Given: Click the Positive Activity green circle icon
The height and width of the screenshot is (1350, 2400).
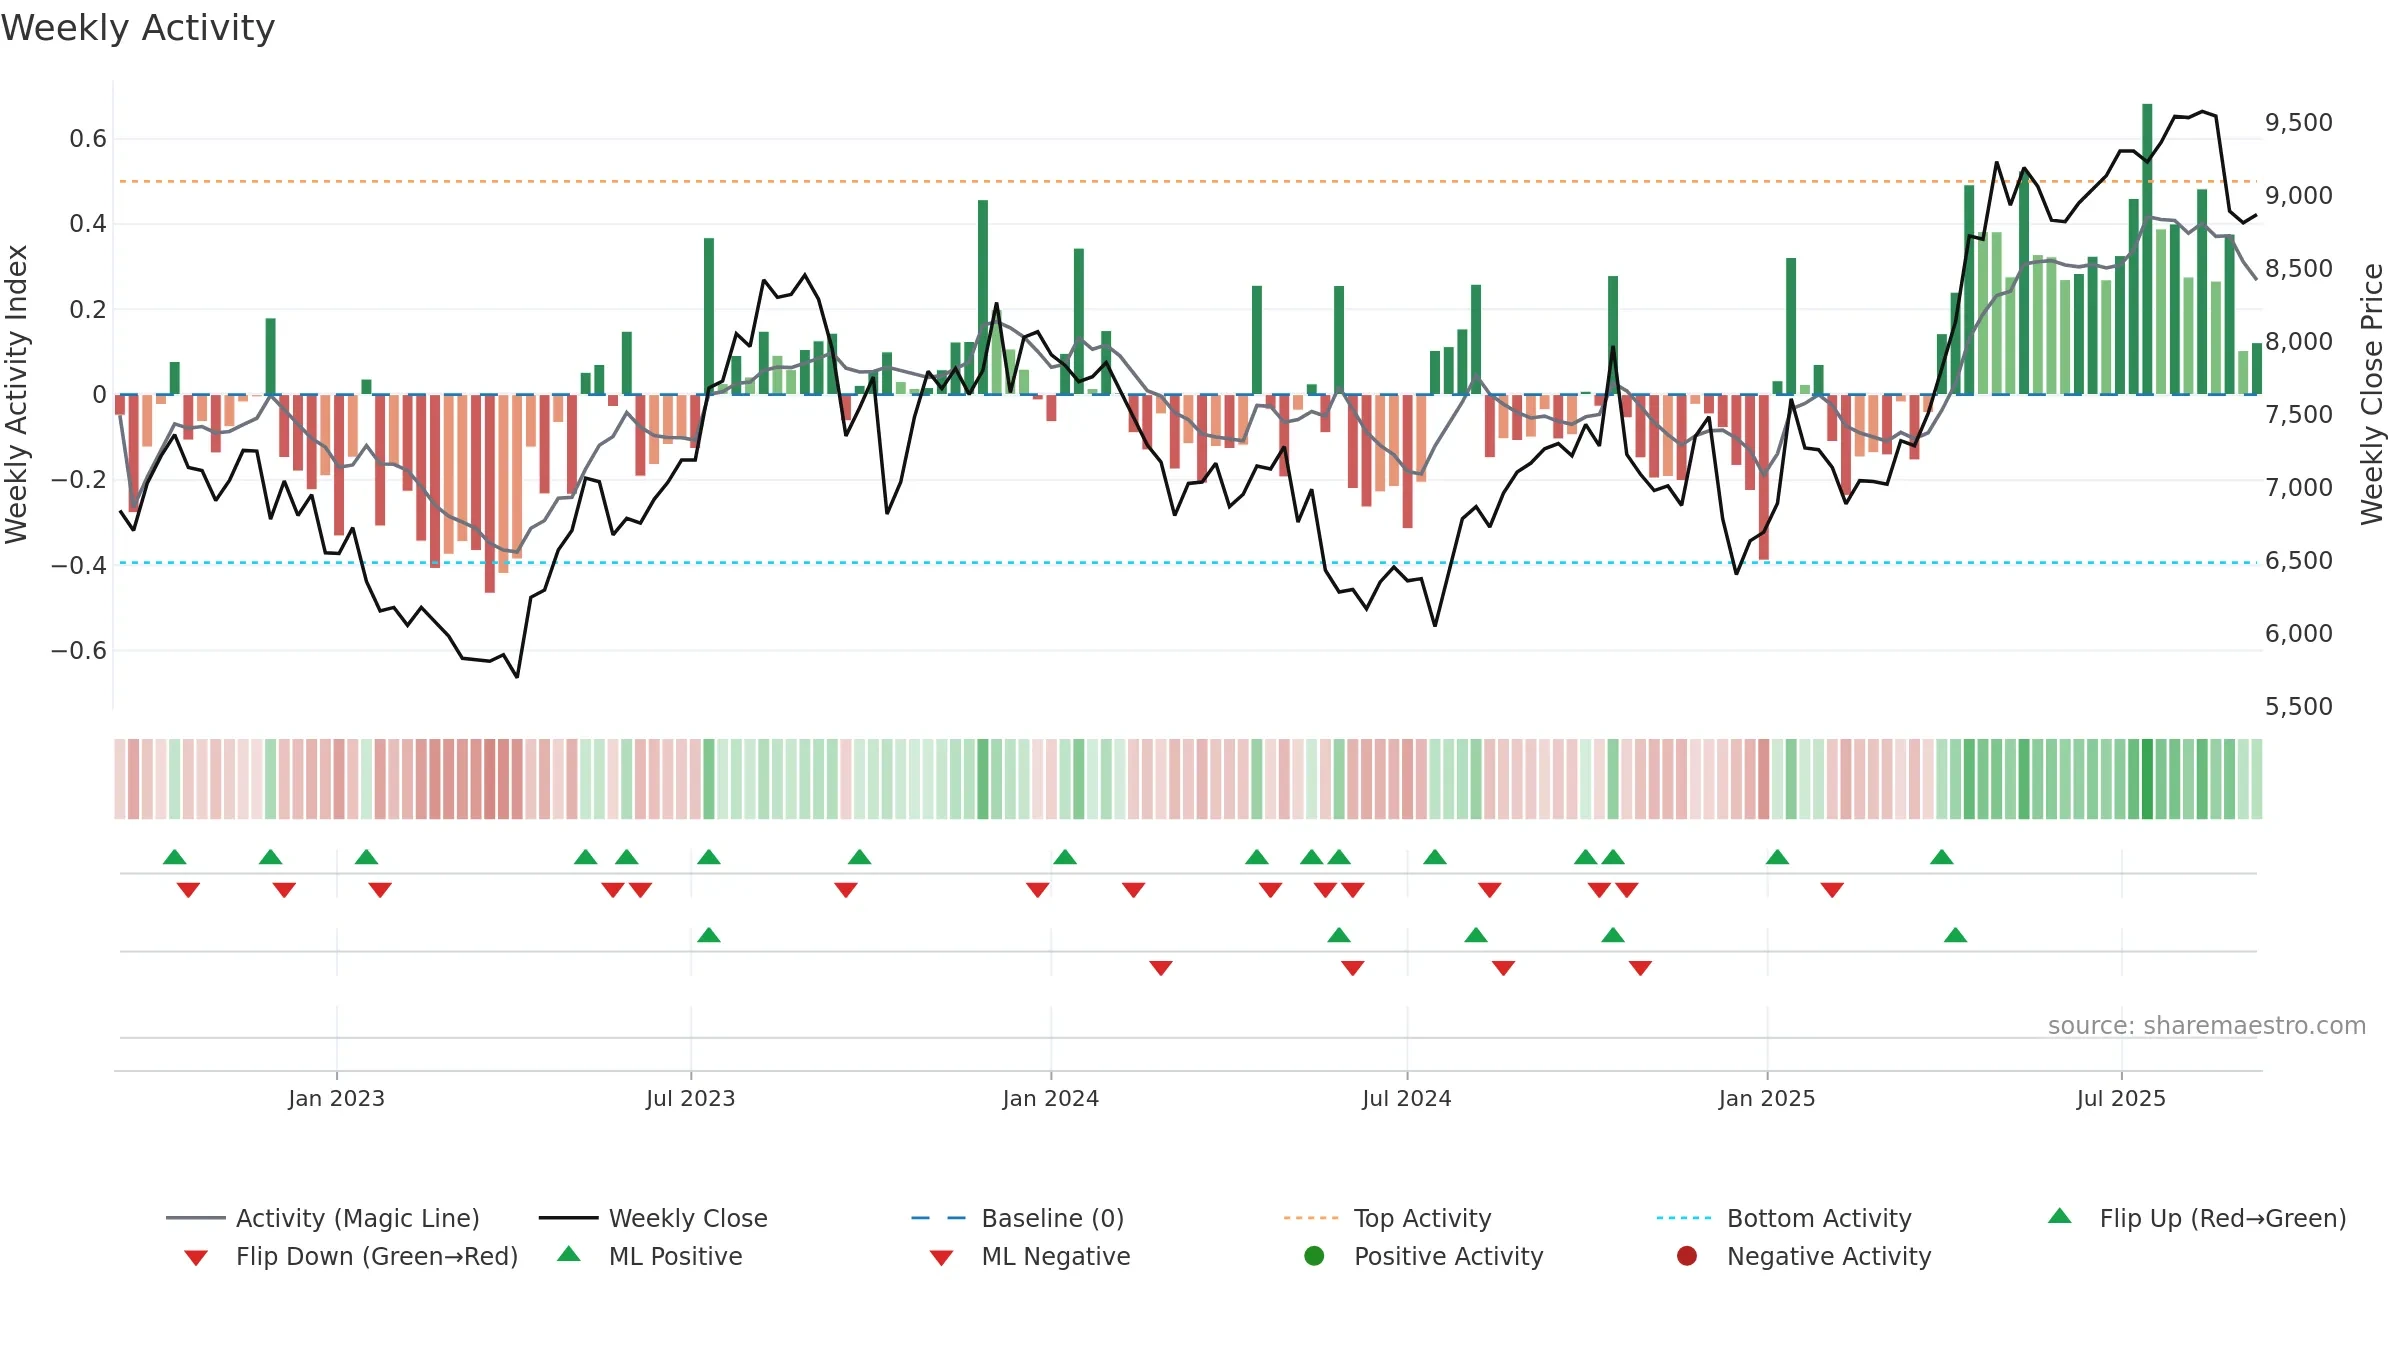Looking at the screenshot, I should (x=1315, y=1255).
